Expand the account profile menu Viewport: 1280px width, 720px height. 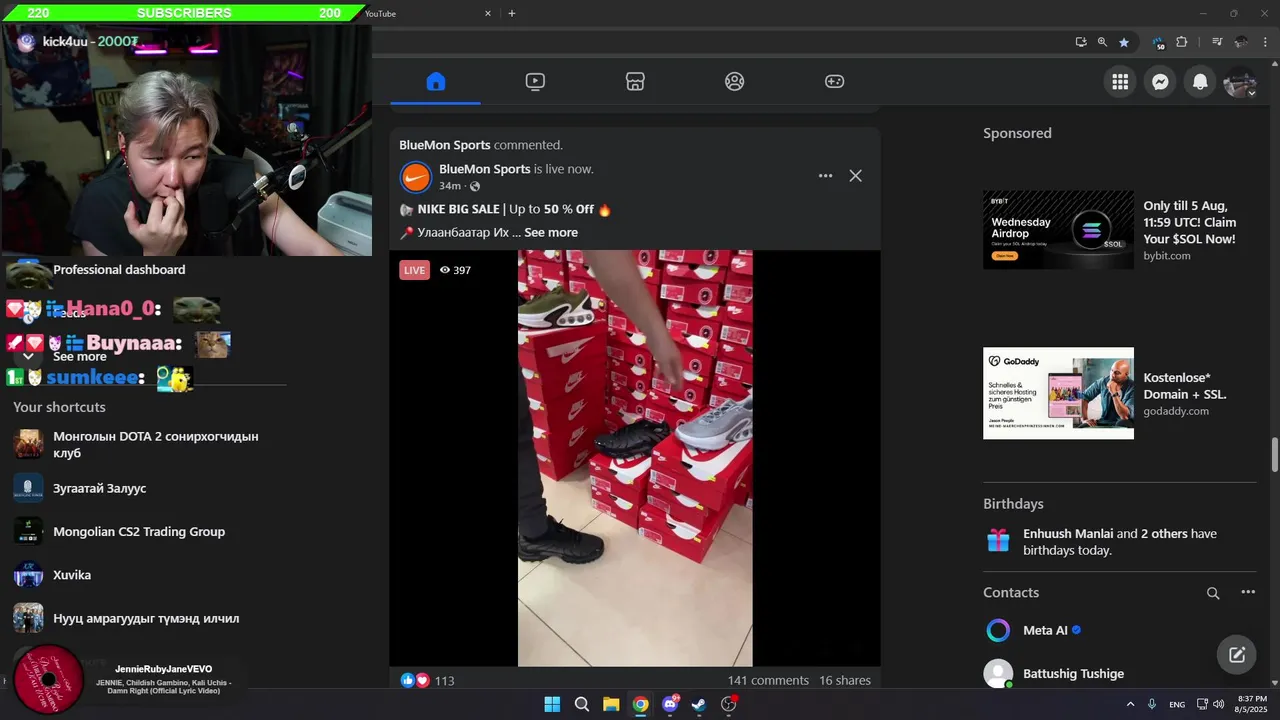coord(1240,82)
